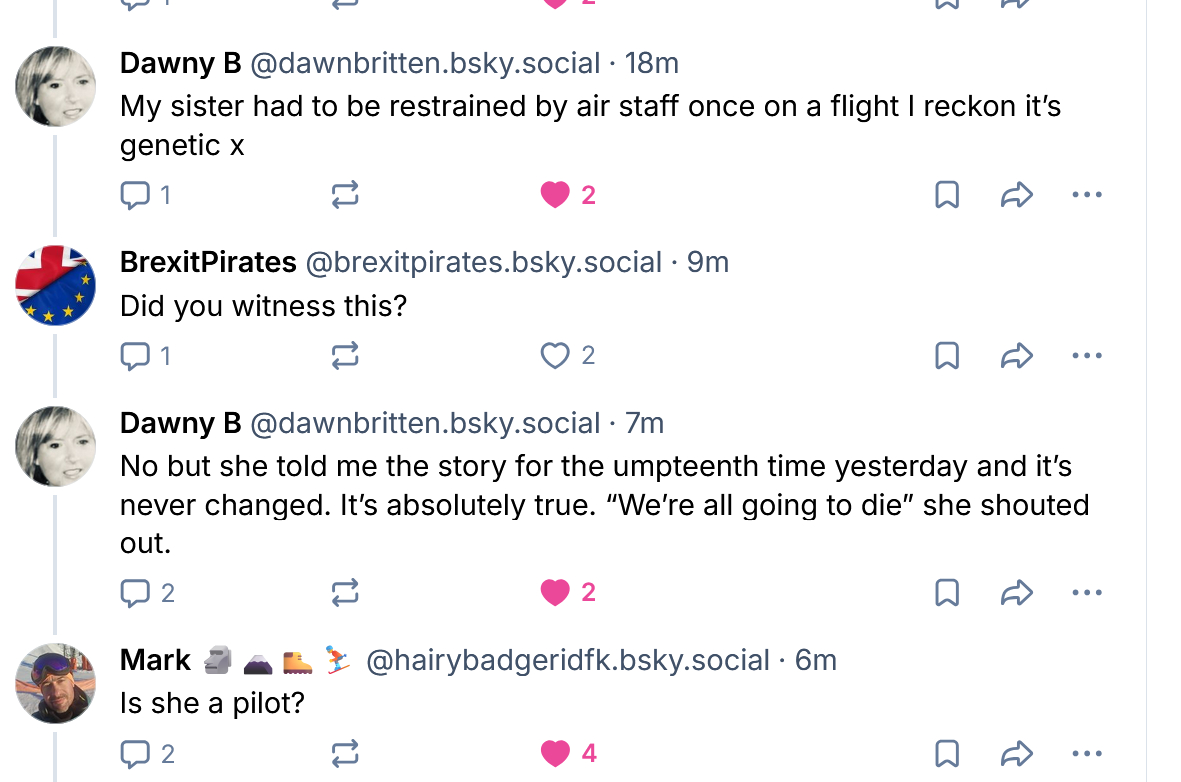Open more options on "Is she a pilot?" post
Image resolution: width=1181 pixels, height=782 pixels.
pos(1086,753)
